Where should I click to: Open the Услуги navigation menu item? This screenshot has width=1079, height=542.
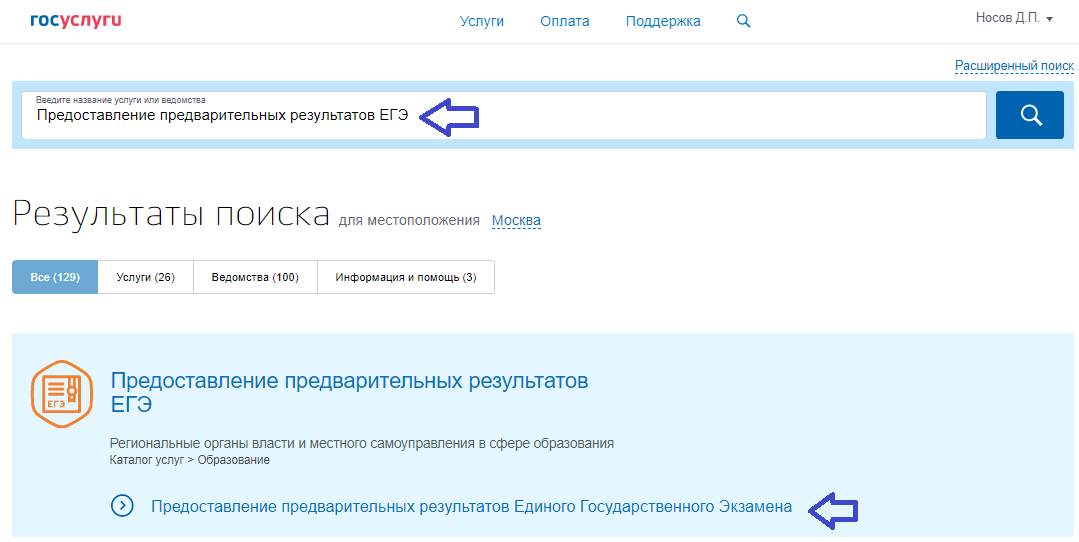coord(482,21)
